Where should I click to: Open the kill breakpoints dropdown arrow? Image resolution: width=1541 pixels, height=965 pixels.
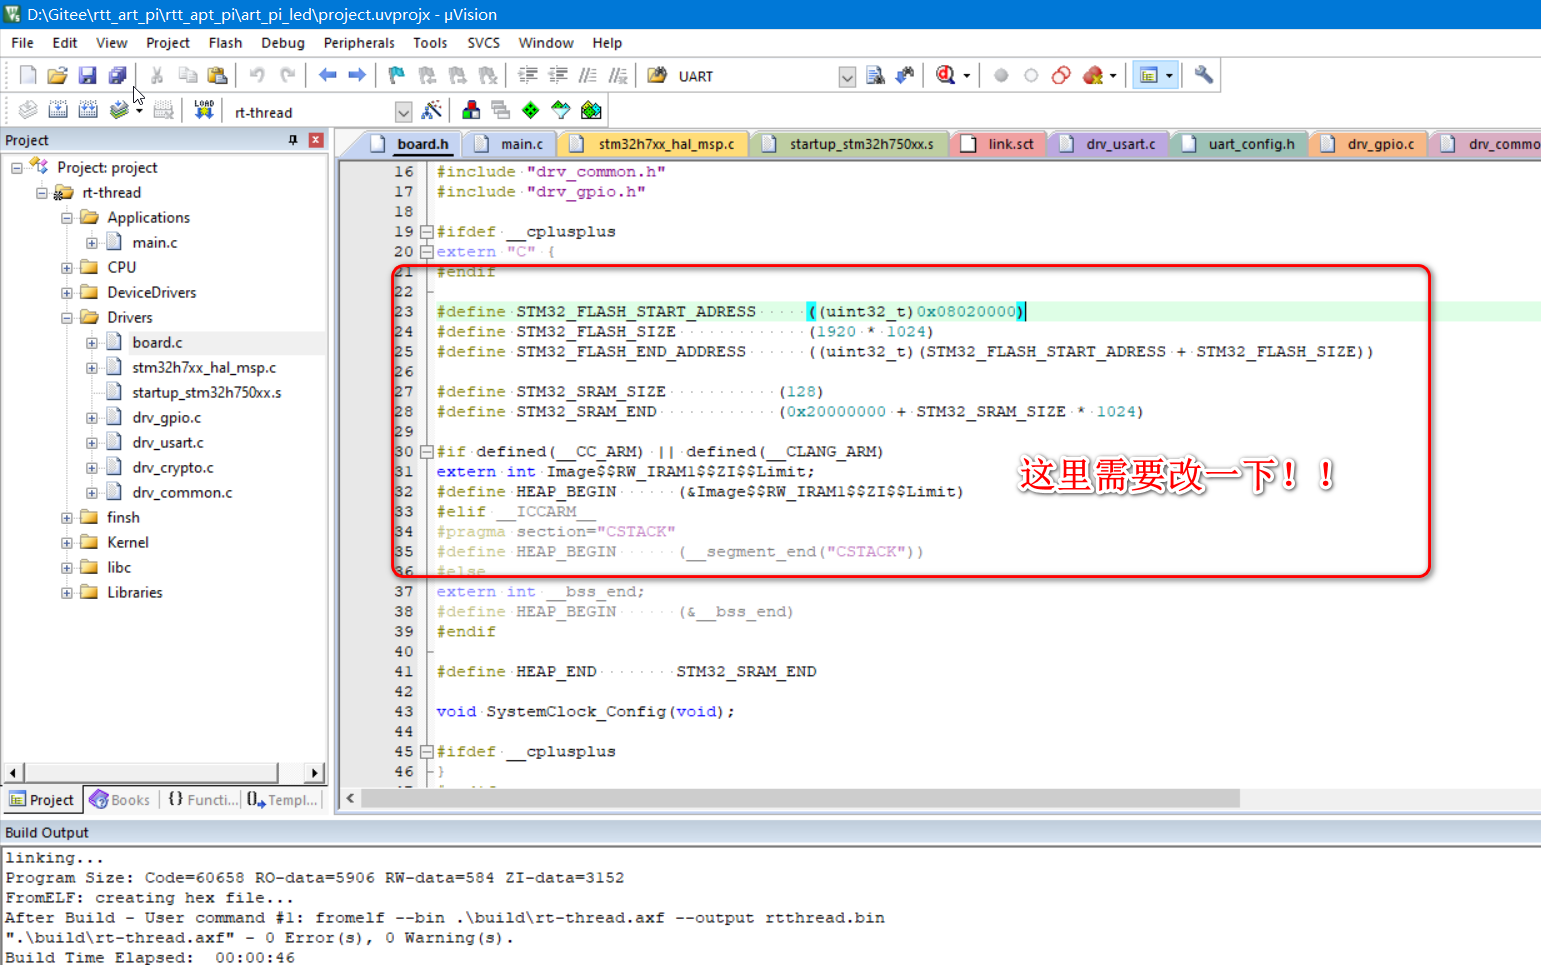[1113, 76]
